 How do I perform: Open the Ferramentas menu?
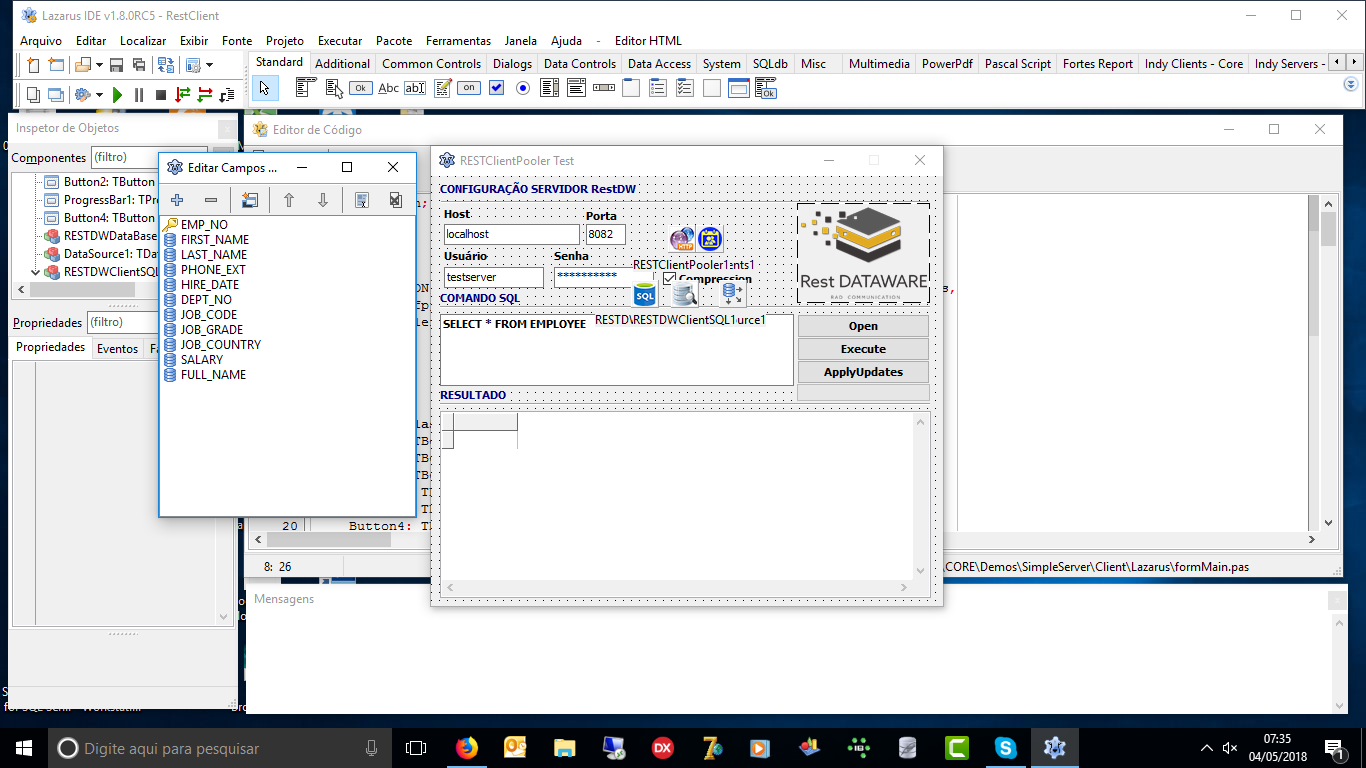point(458,41)
